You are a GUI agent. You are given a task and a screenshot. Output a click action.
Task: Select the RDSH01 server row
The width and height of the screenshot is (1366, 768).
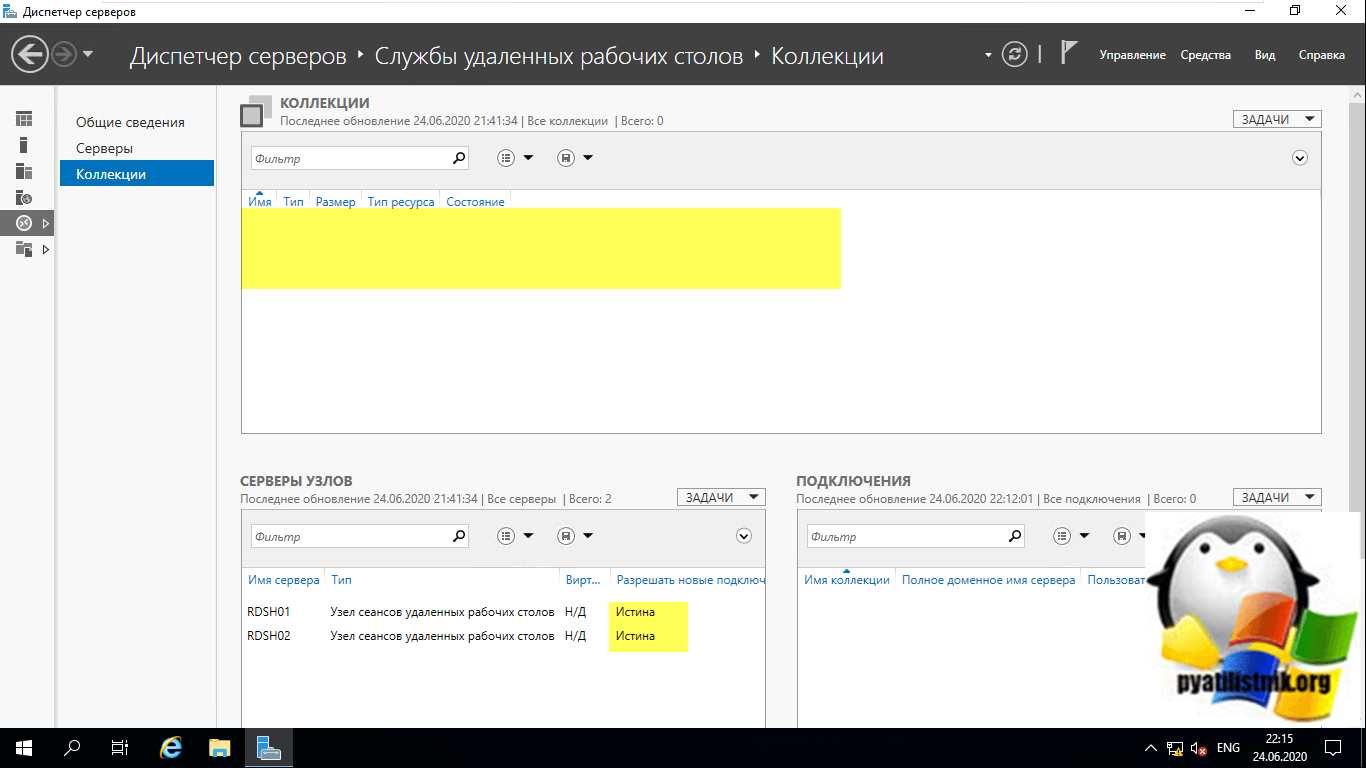pos(269,611)
